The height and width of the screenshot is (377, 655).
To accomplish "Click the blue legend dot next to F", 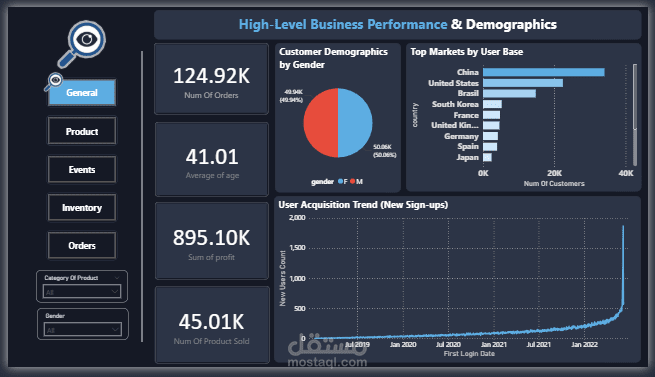I will coord(340,181).
